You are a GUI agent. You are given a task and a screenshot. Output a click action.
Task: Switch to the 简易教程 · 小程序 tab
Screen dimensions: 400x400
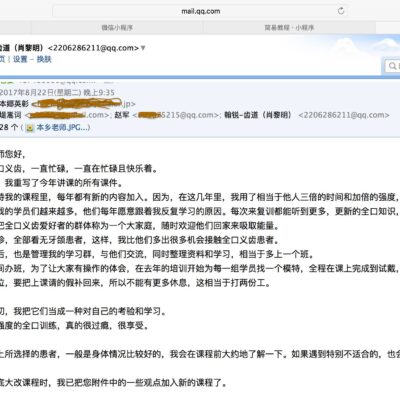coord(289,28)
